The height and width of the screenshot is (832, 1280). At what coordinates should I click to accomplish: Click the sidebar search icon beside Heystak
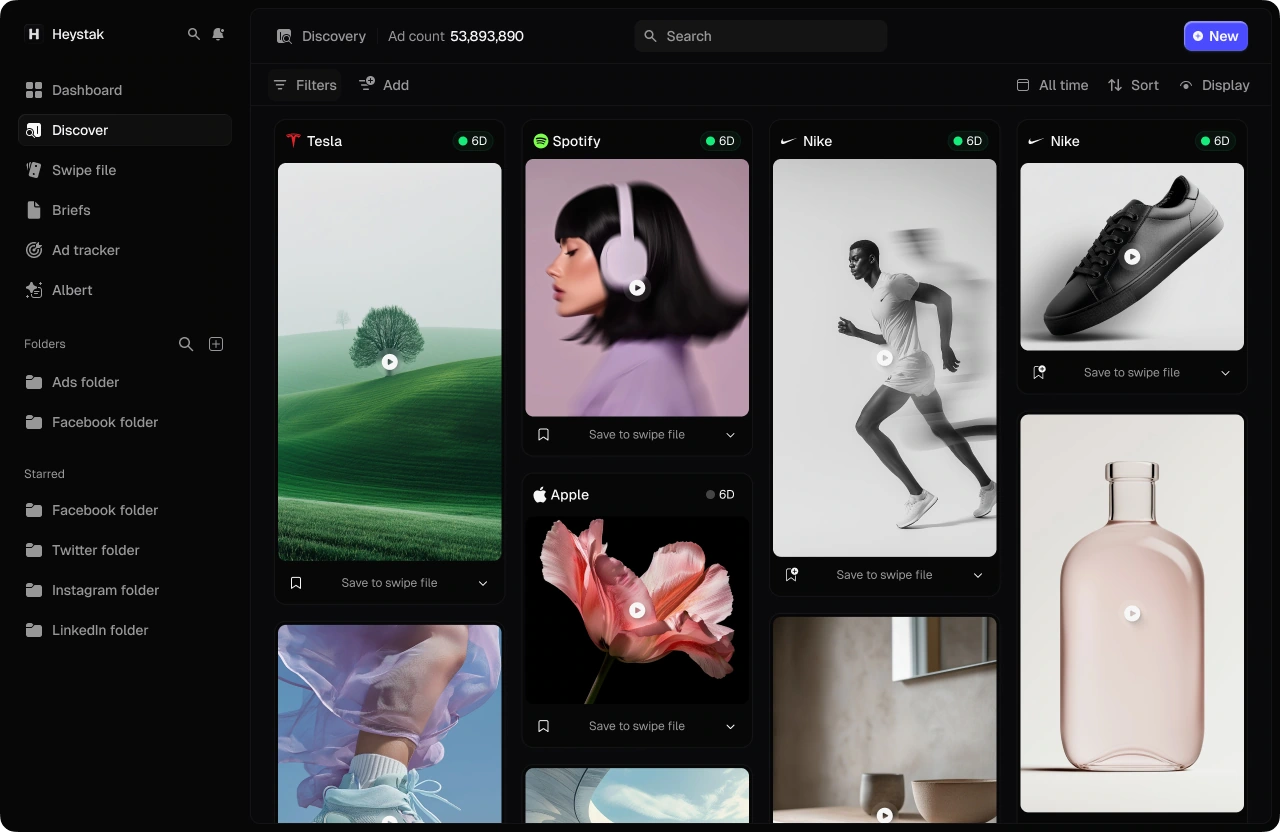coord(194,34)
